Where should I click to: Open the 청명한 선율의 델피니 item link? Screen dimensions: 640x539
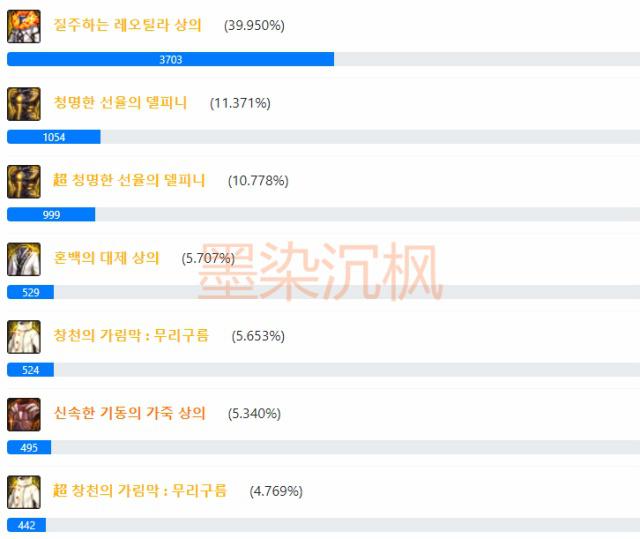[120, 102]
